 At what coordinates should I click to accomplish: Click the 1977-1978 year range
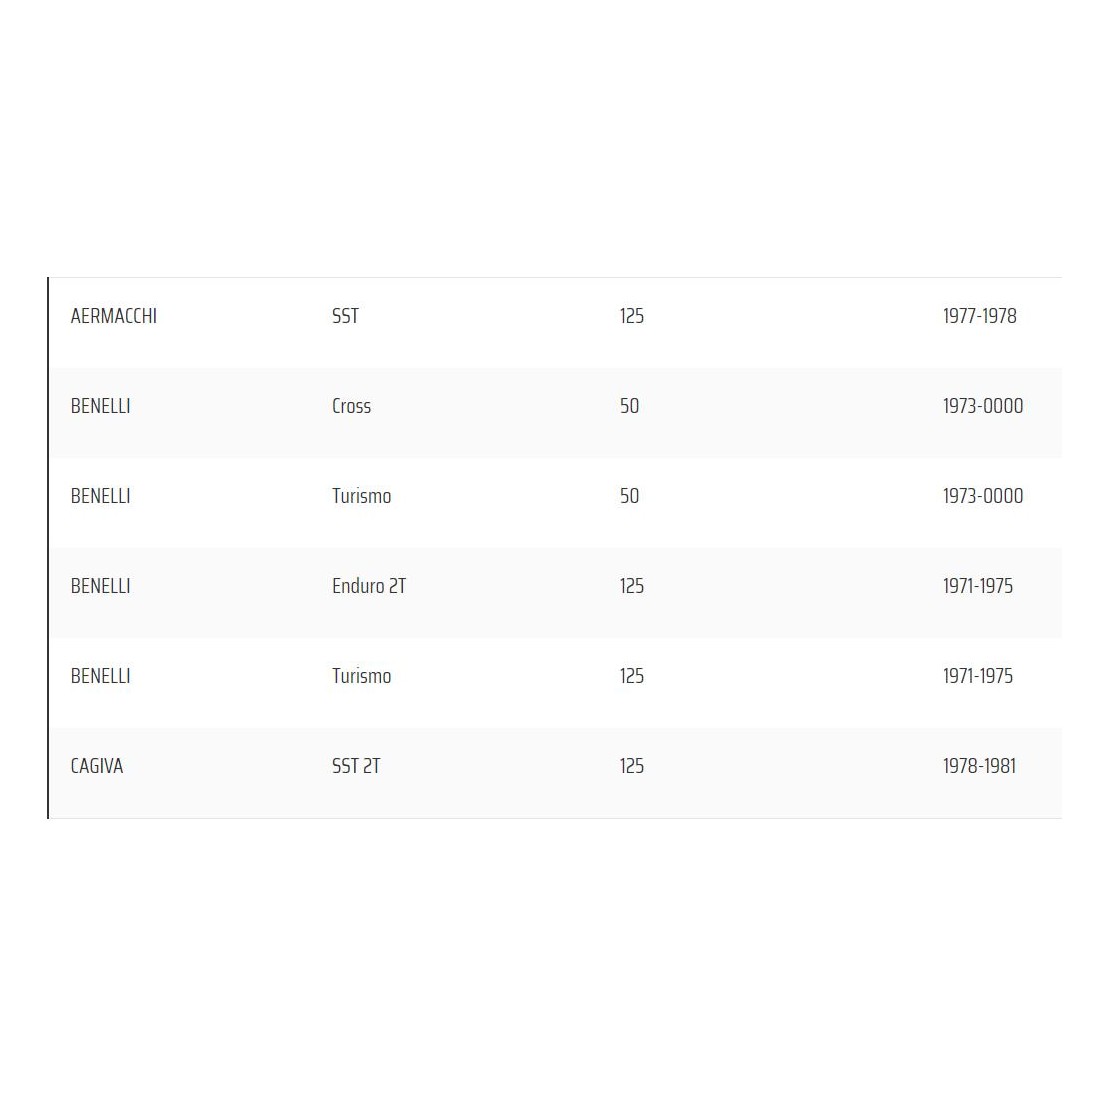[979, 316]
